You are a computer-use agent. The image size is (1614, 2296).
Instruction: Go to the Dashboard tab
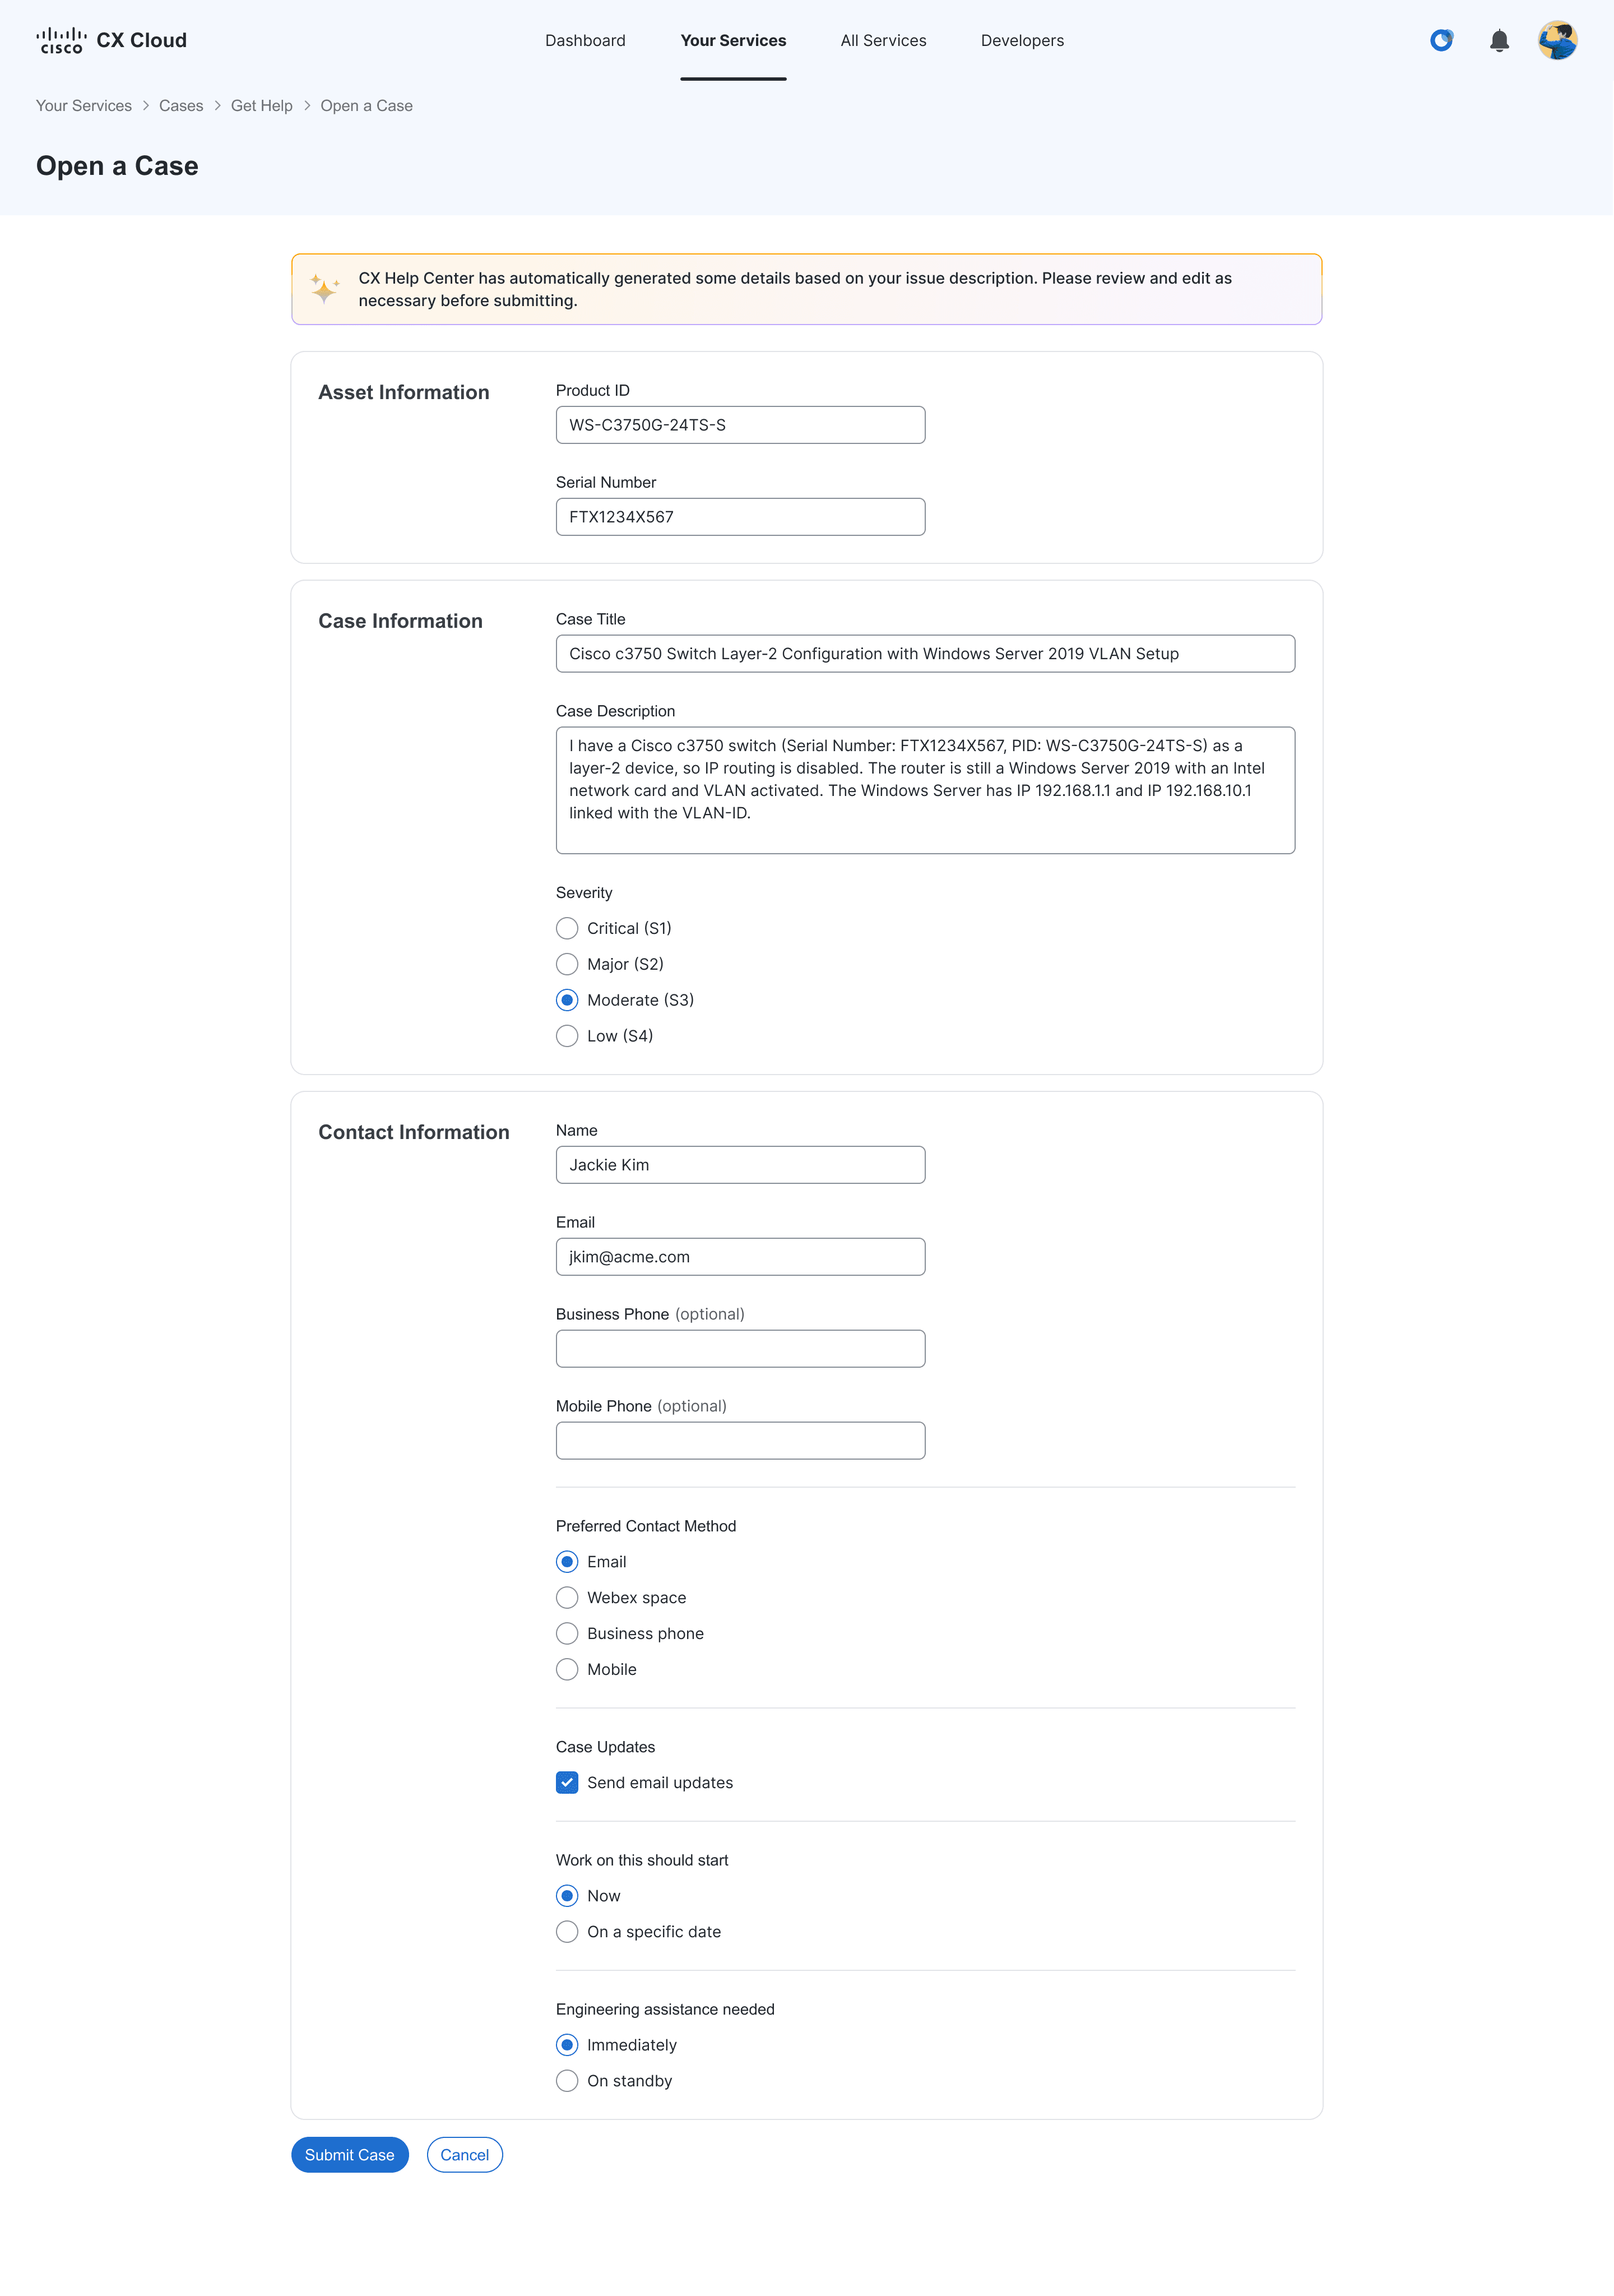tap(585, 41)
